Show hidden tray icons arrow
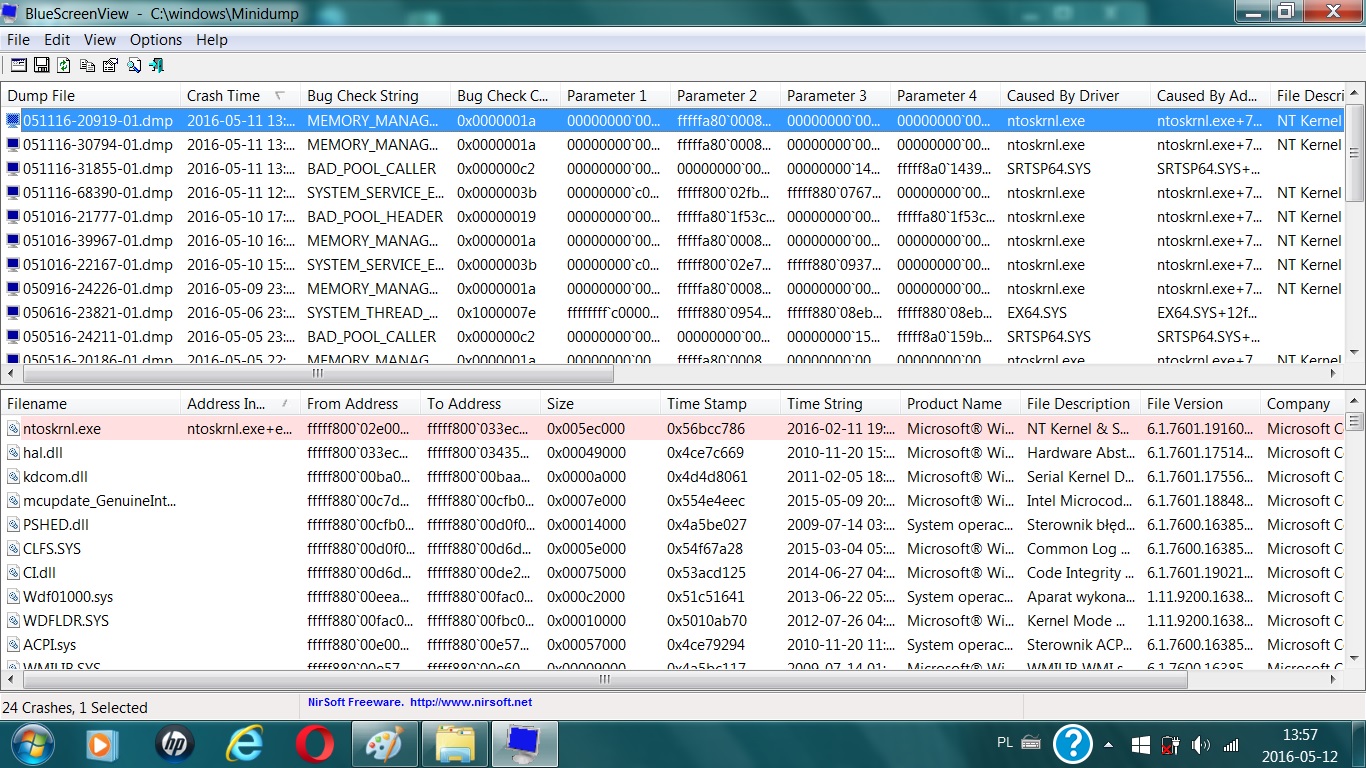Viewport: 1366px width, 768px height. 1108,745
